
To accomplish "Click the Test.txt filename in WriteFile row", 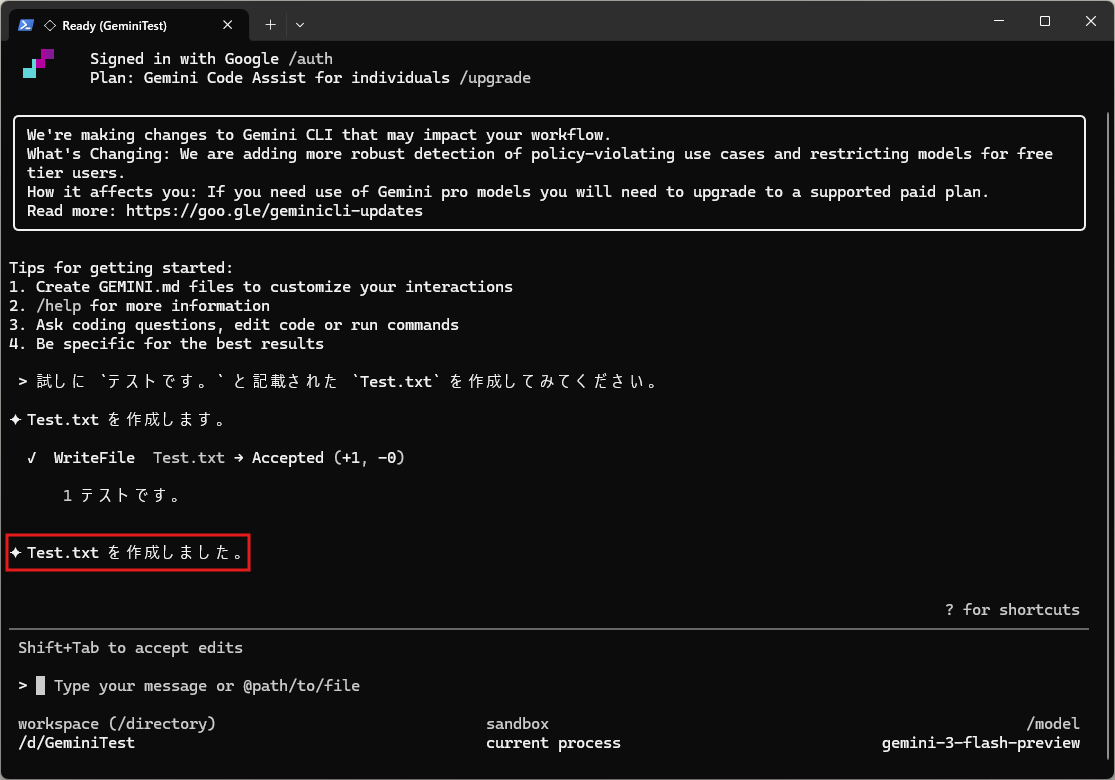I will pyautogui.click(x=189, y=458).
